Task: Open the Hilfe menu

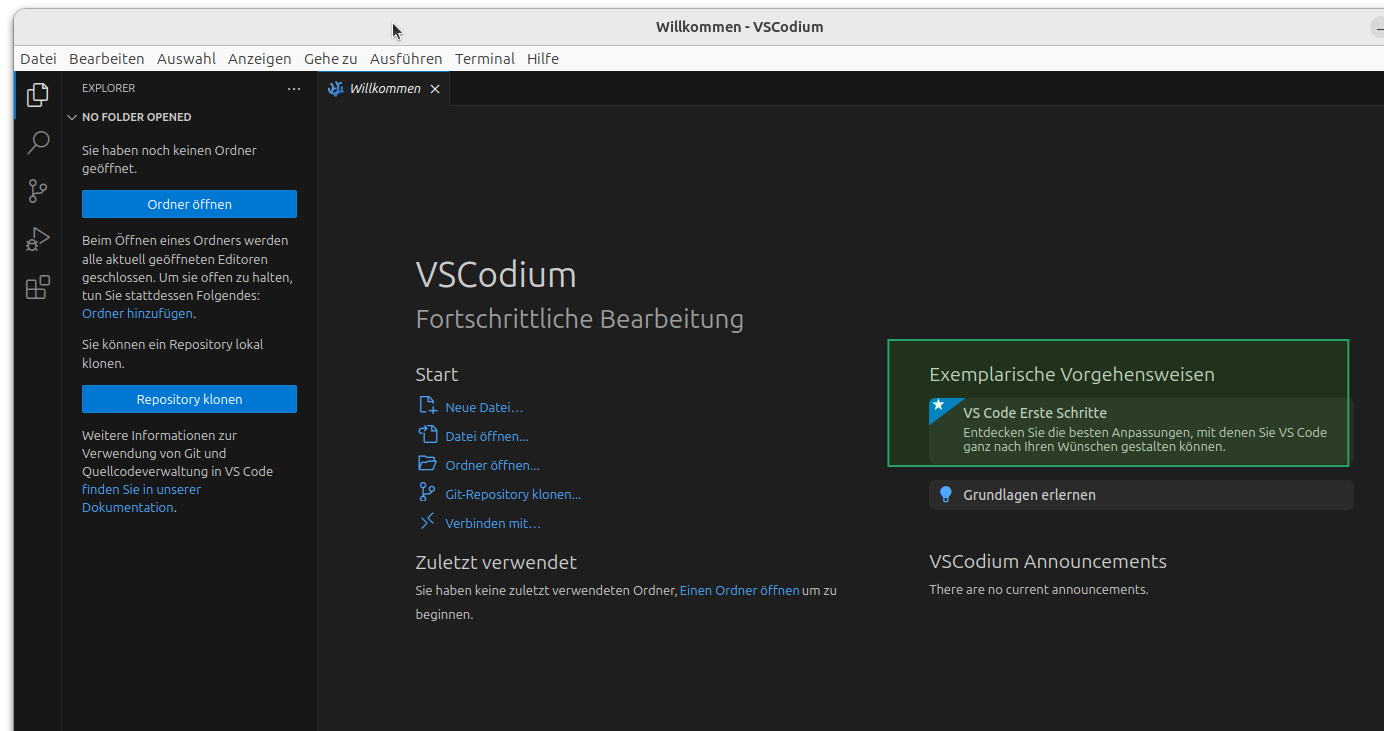Action: point(543,58)
